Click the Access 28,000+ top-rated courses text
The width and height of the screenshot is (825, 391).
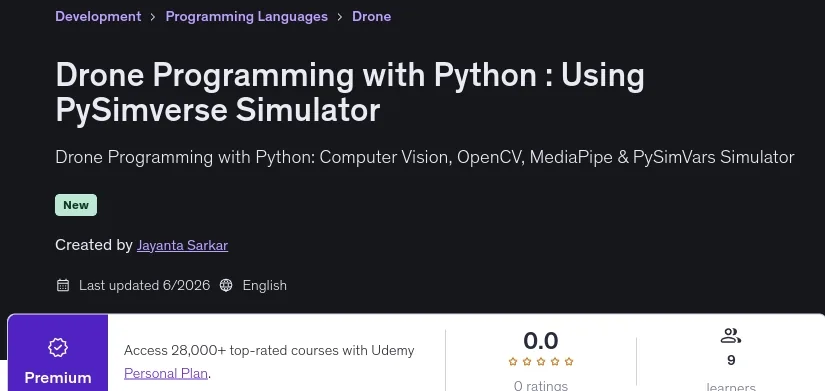coord(269,350)
